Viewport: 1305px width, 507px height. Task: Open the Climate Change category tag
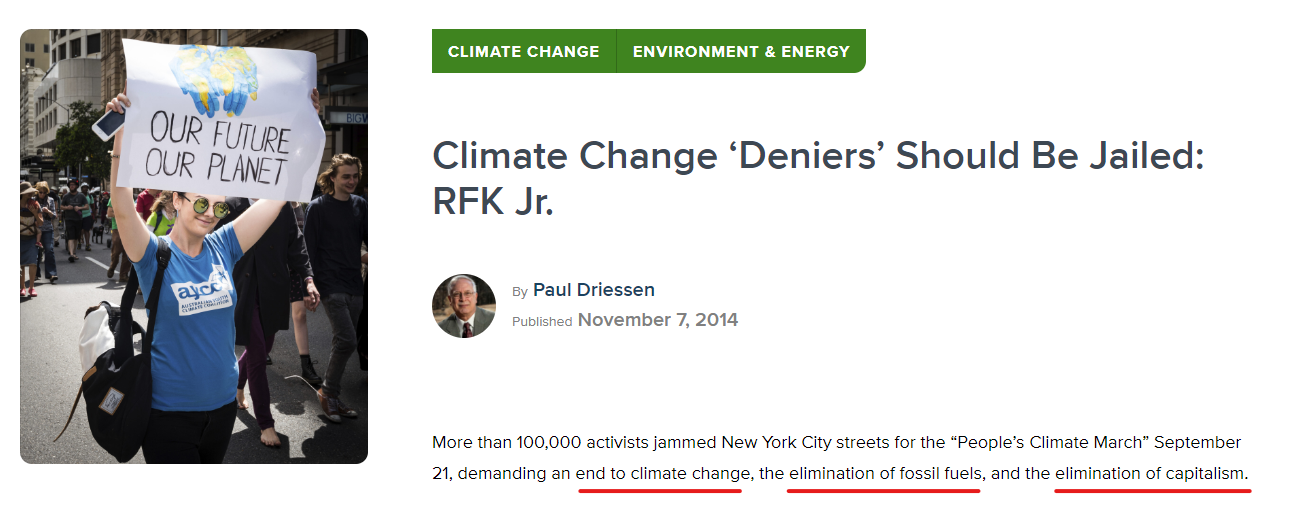tap(523, 52)
